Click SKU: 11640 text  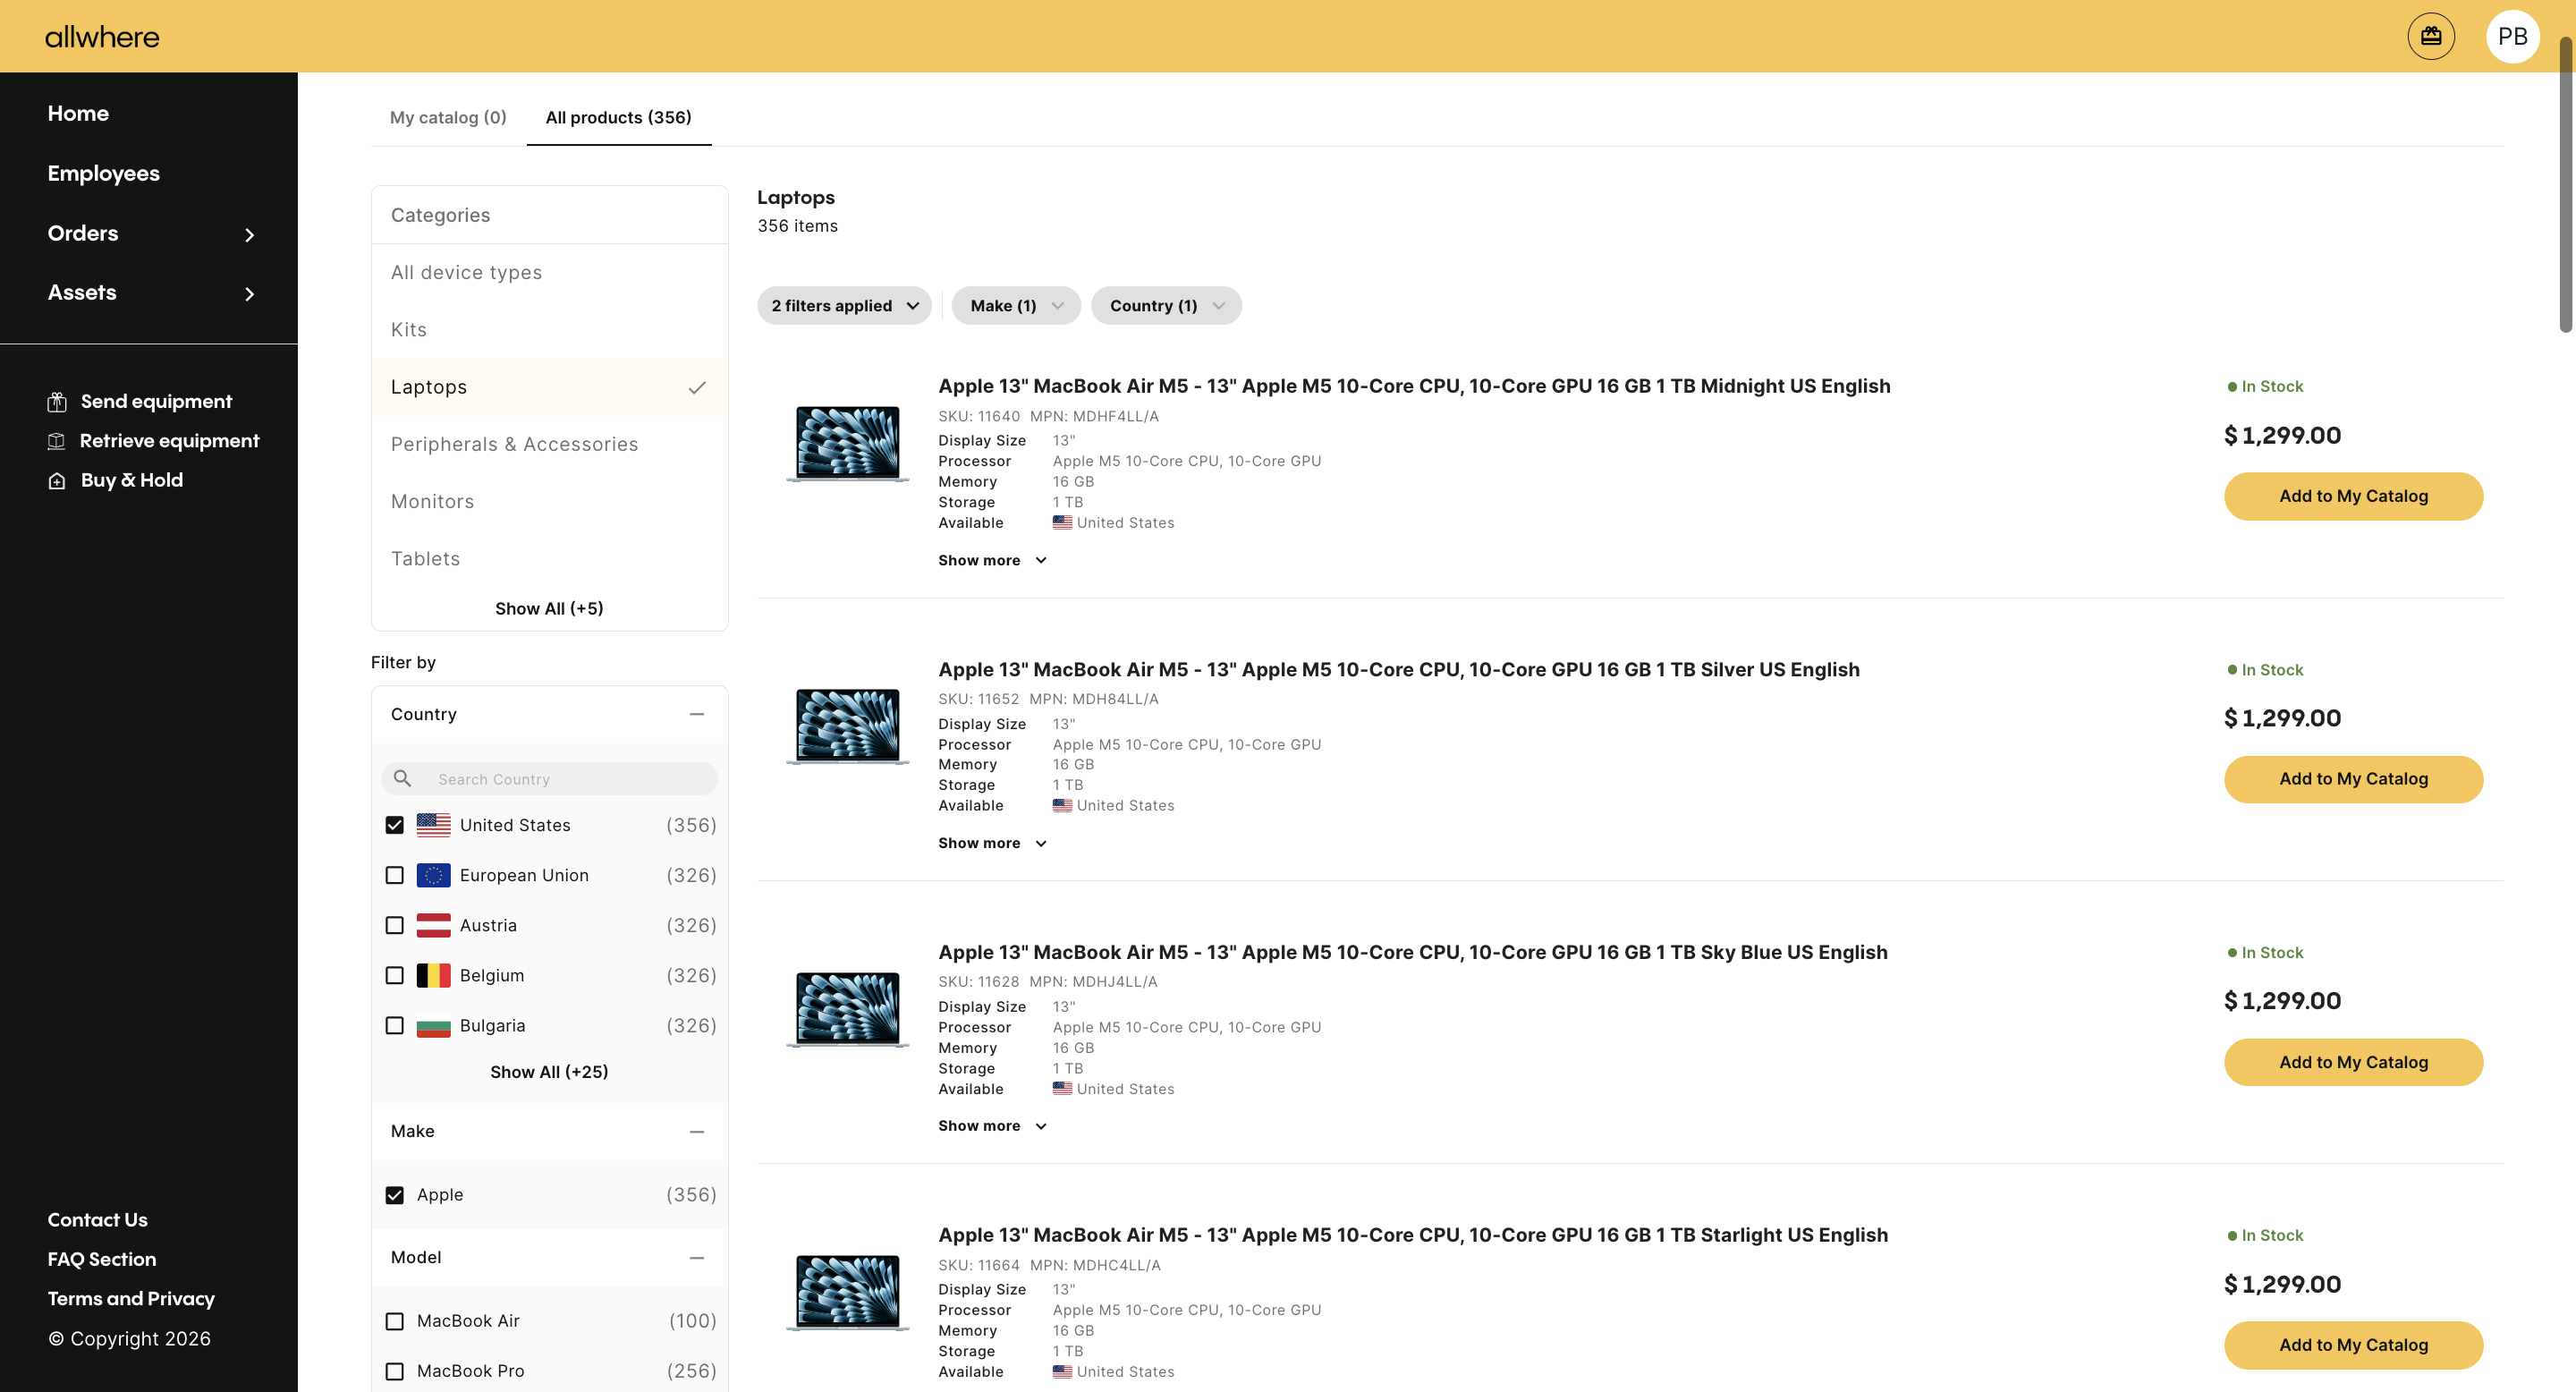(x=979, y=416)
